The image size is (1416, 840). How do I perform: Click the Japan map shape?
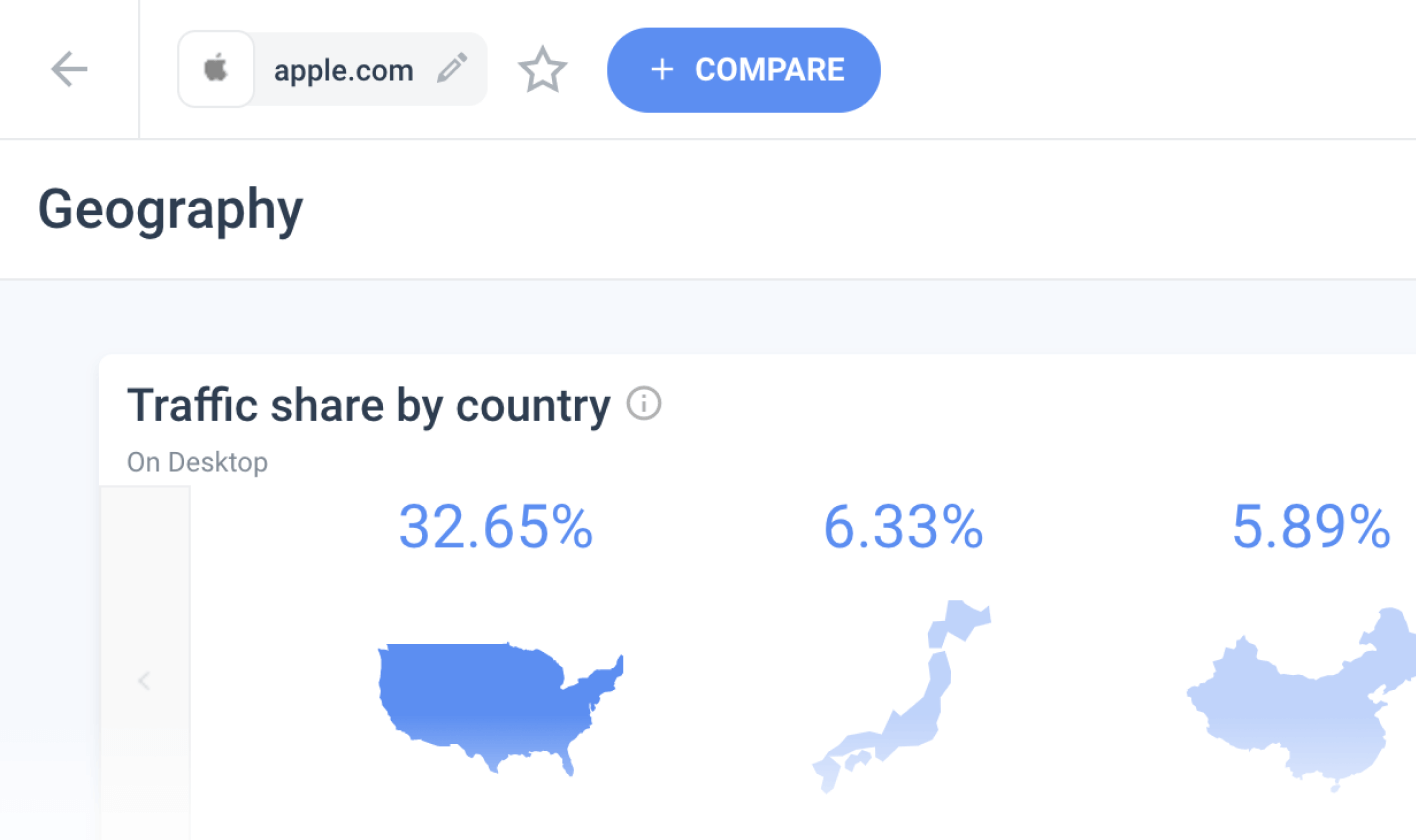click(901, 697)
